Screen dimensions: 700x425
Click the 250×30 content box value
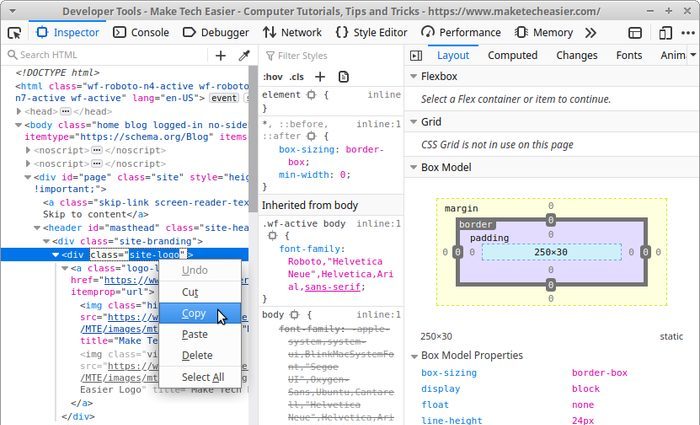551,252
